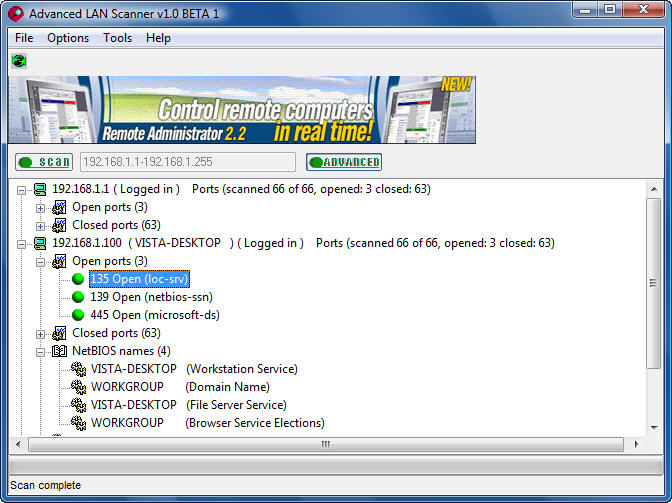Select '192.168.1.1 ( Logged in )' row

click(241, 189)
